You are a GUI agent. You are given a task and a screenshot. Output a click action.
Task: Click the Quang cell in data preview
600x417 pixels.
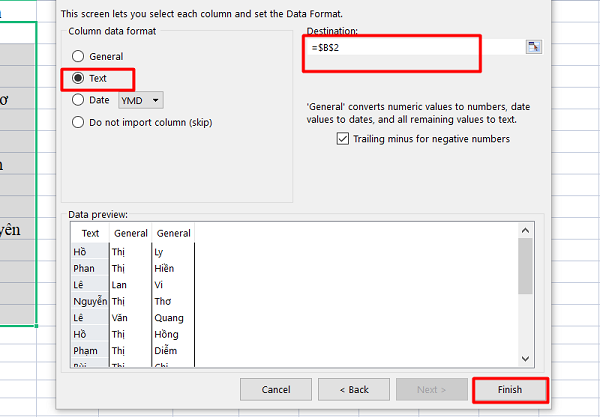tap(168, 318)
